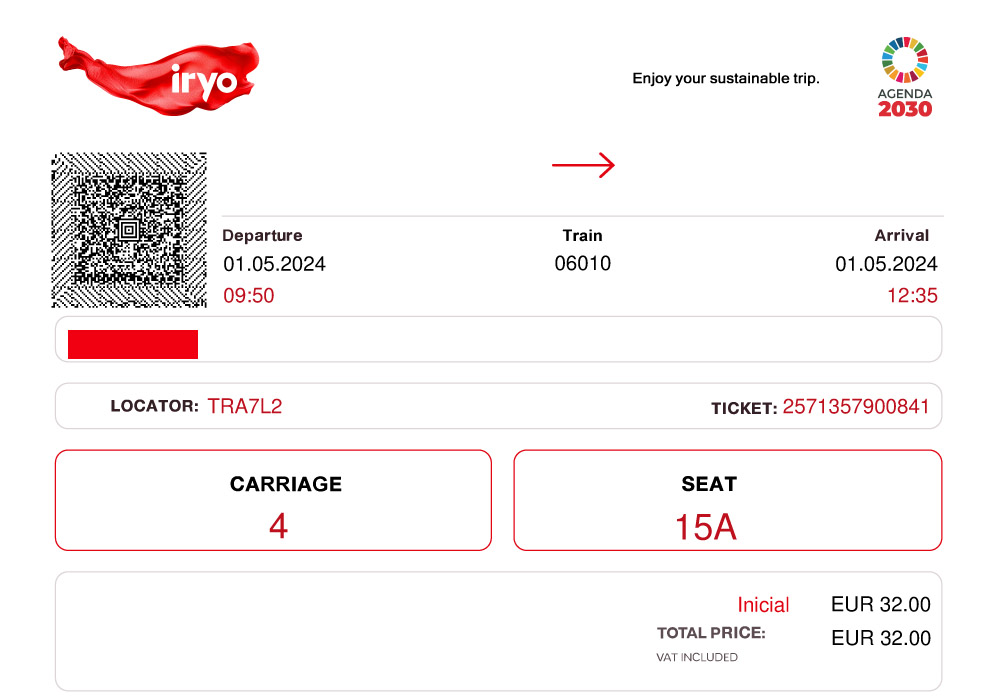This screenshot has height=696, width=1000.
Task: Click the iryo red logo
Action: (x=158, y=76)
